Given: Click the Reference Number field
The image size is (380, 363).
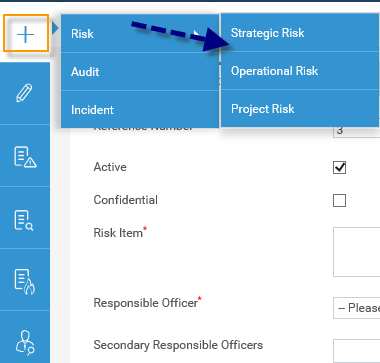Looking at the screenshot, I should (x=356, y=132).
